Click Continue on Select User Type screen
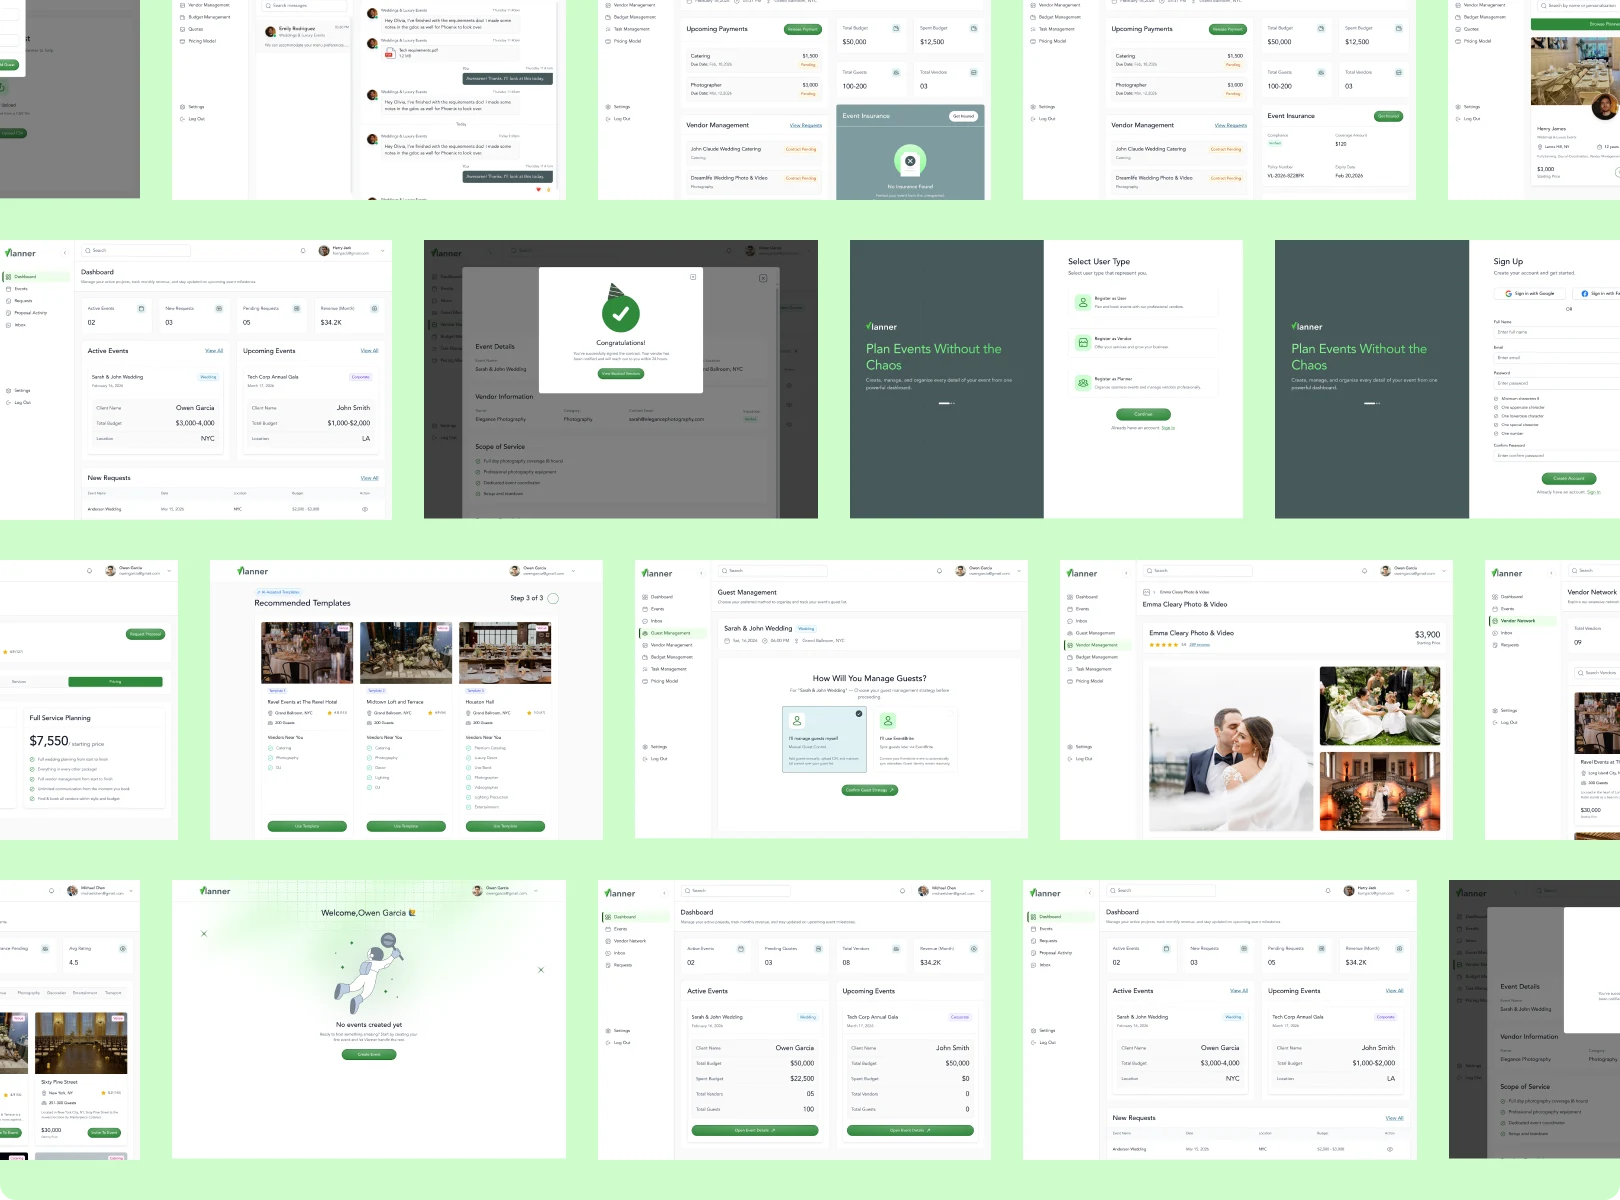Screen dimensions: 1620x1200 coord(1143,414)
